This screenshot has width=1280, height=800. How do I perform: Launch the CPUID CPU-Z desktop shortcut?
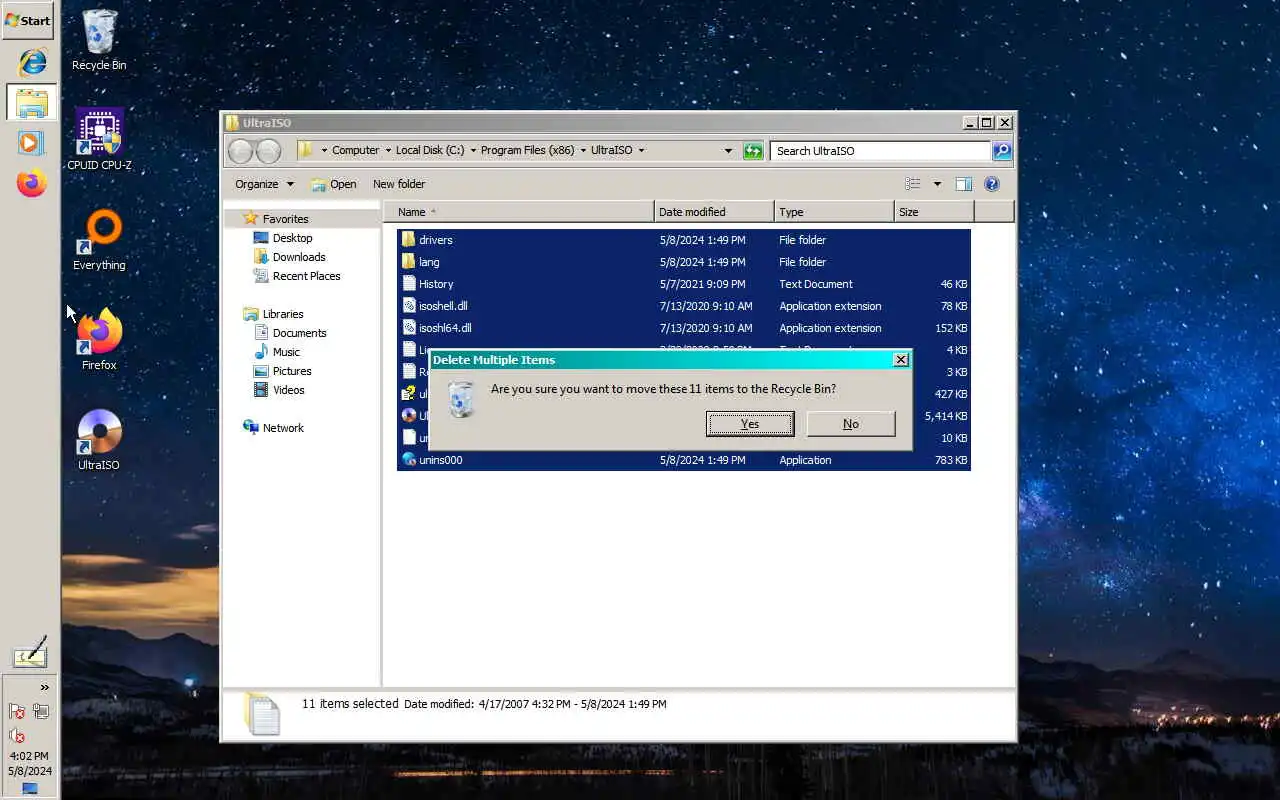(99, 140)
